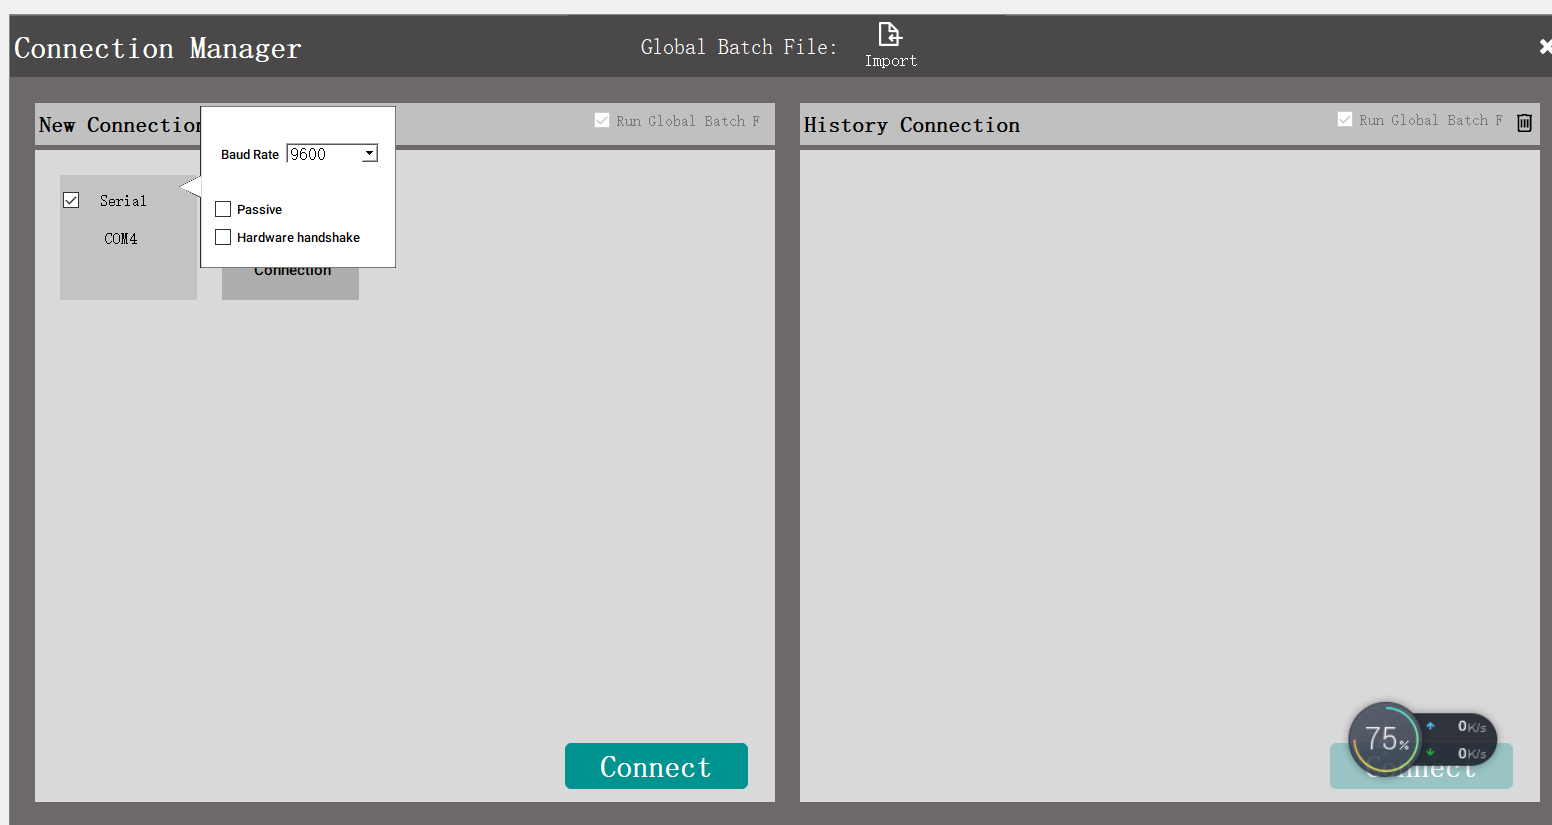Open the 9600 baud rate combo box
1552x825 pixels.
tap(330, 153)
